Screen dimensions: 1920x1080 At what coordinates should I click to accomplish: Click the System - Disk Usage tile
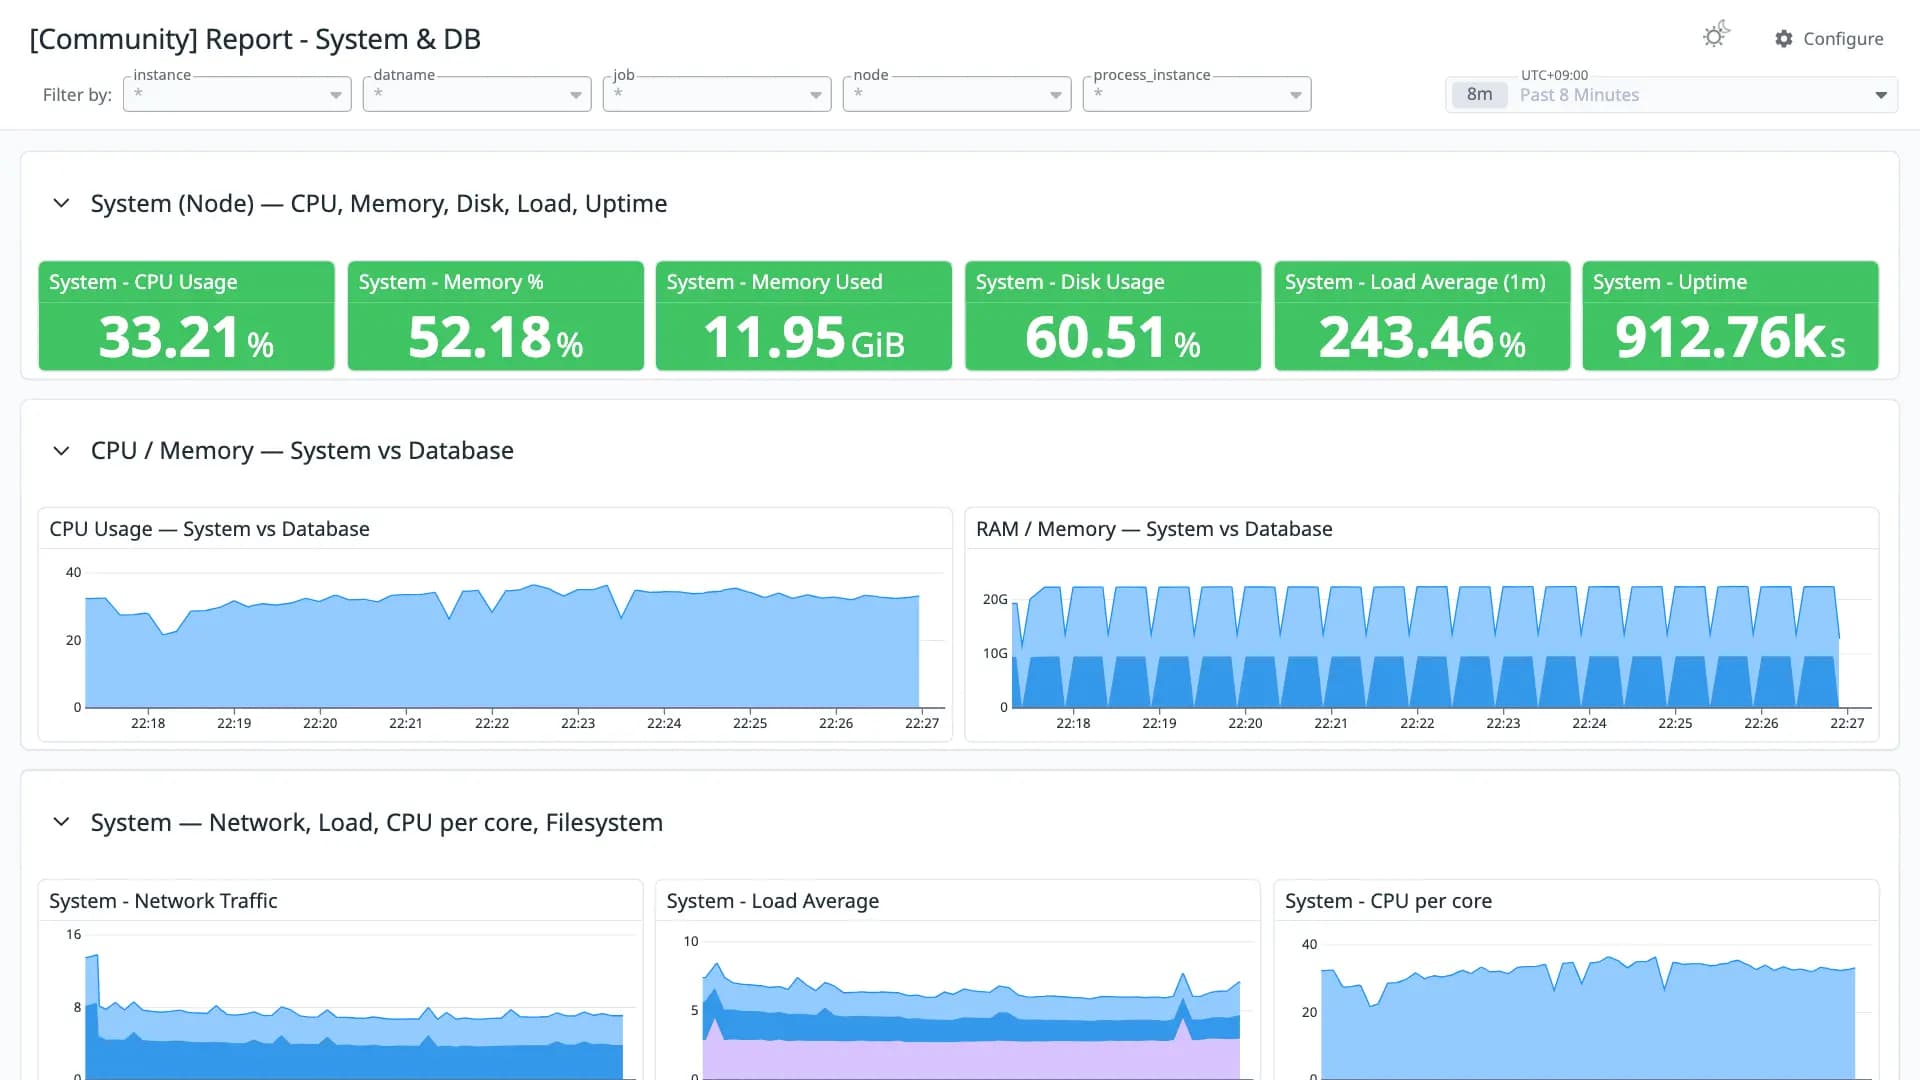(x=1113, y=316)
